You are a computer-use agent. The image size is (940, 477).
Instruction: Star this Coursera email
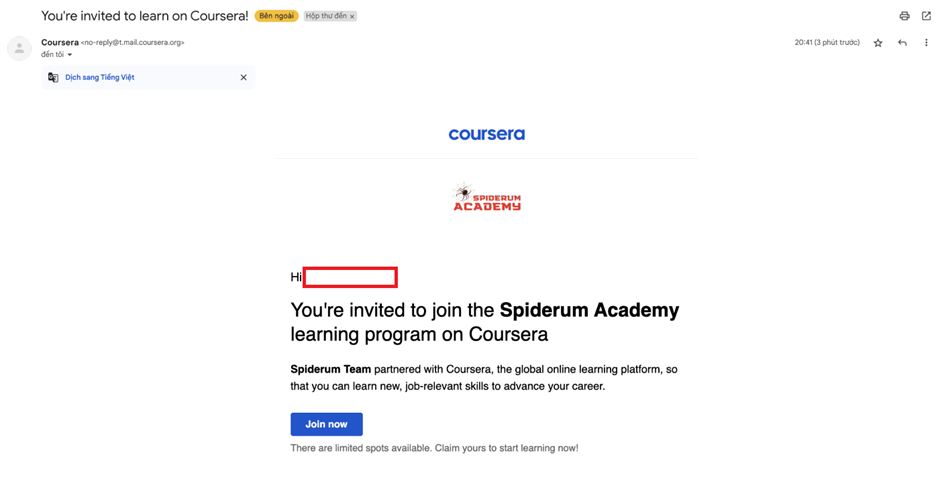point(878,43)
